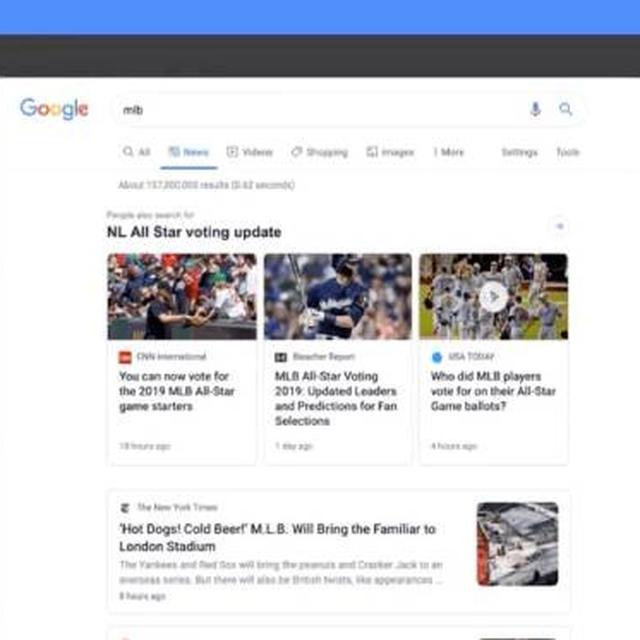
Task: Open the Tools options
Action: coord(568,152)
